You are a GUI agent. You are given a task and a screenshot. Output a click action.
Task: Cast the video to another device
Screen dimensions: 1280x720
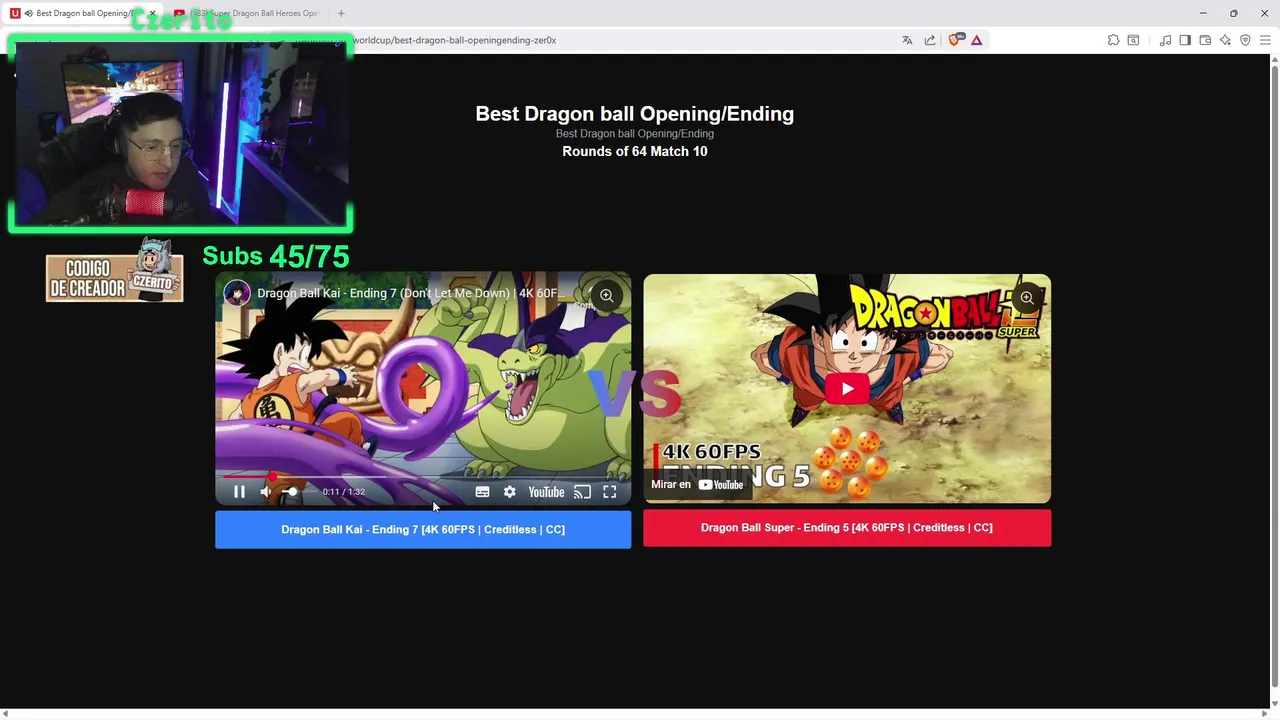click(582, 492)
